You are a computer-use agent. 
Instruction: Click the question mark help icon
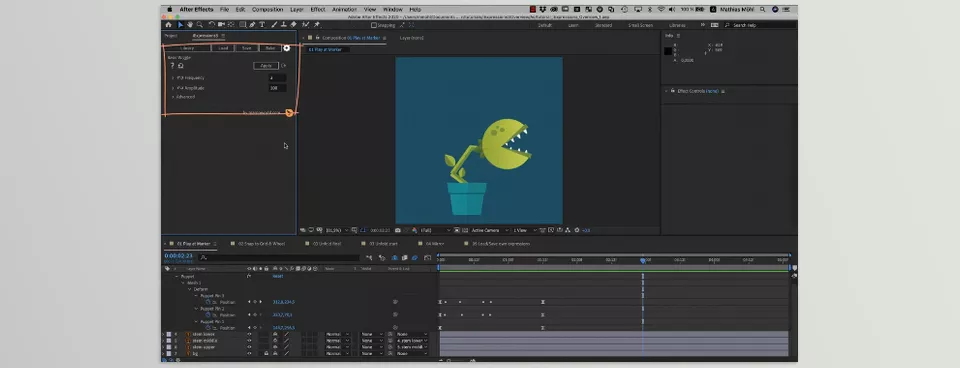172,66
